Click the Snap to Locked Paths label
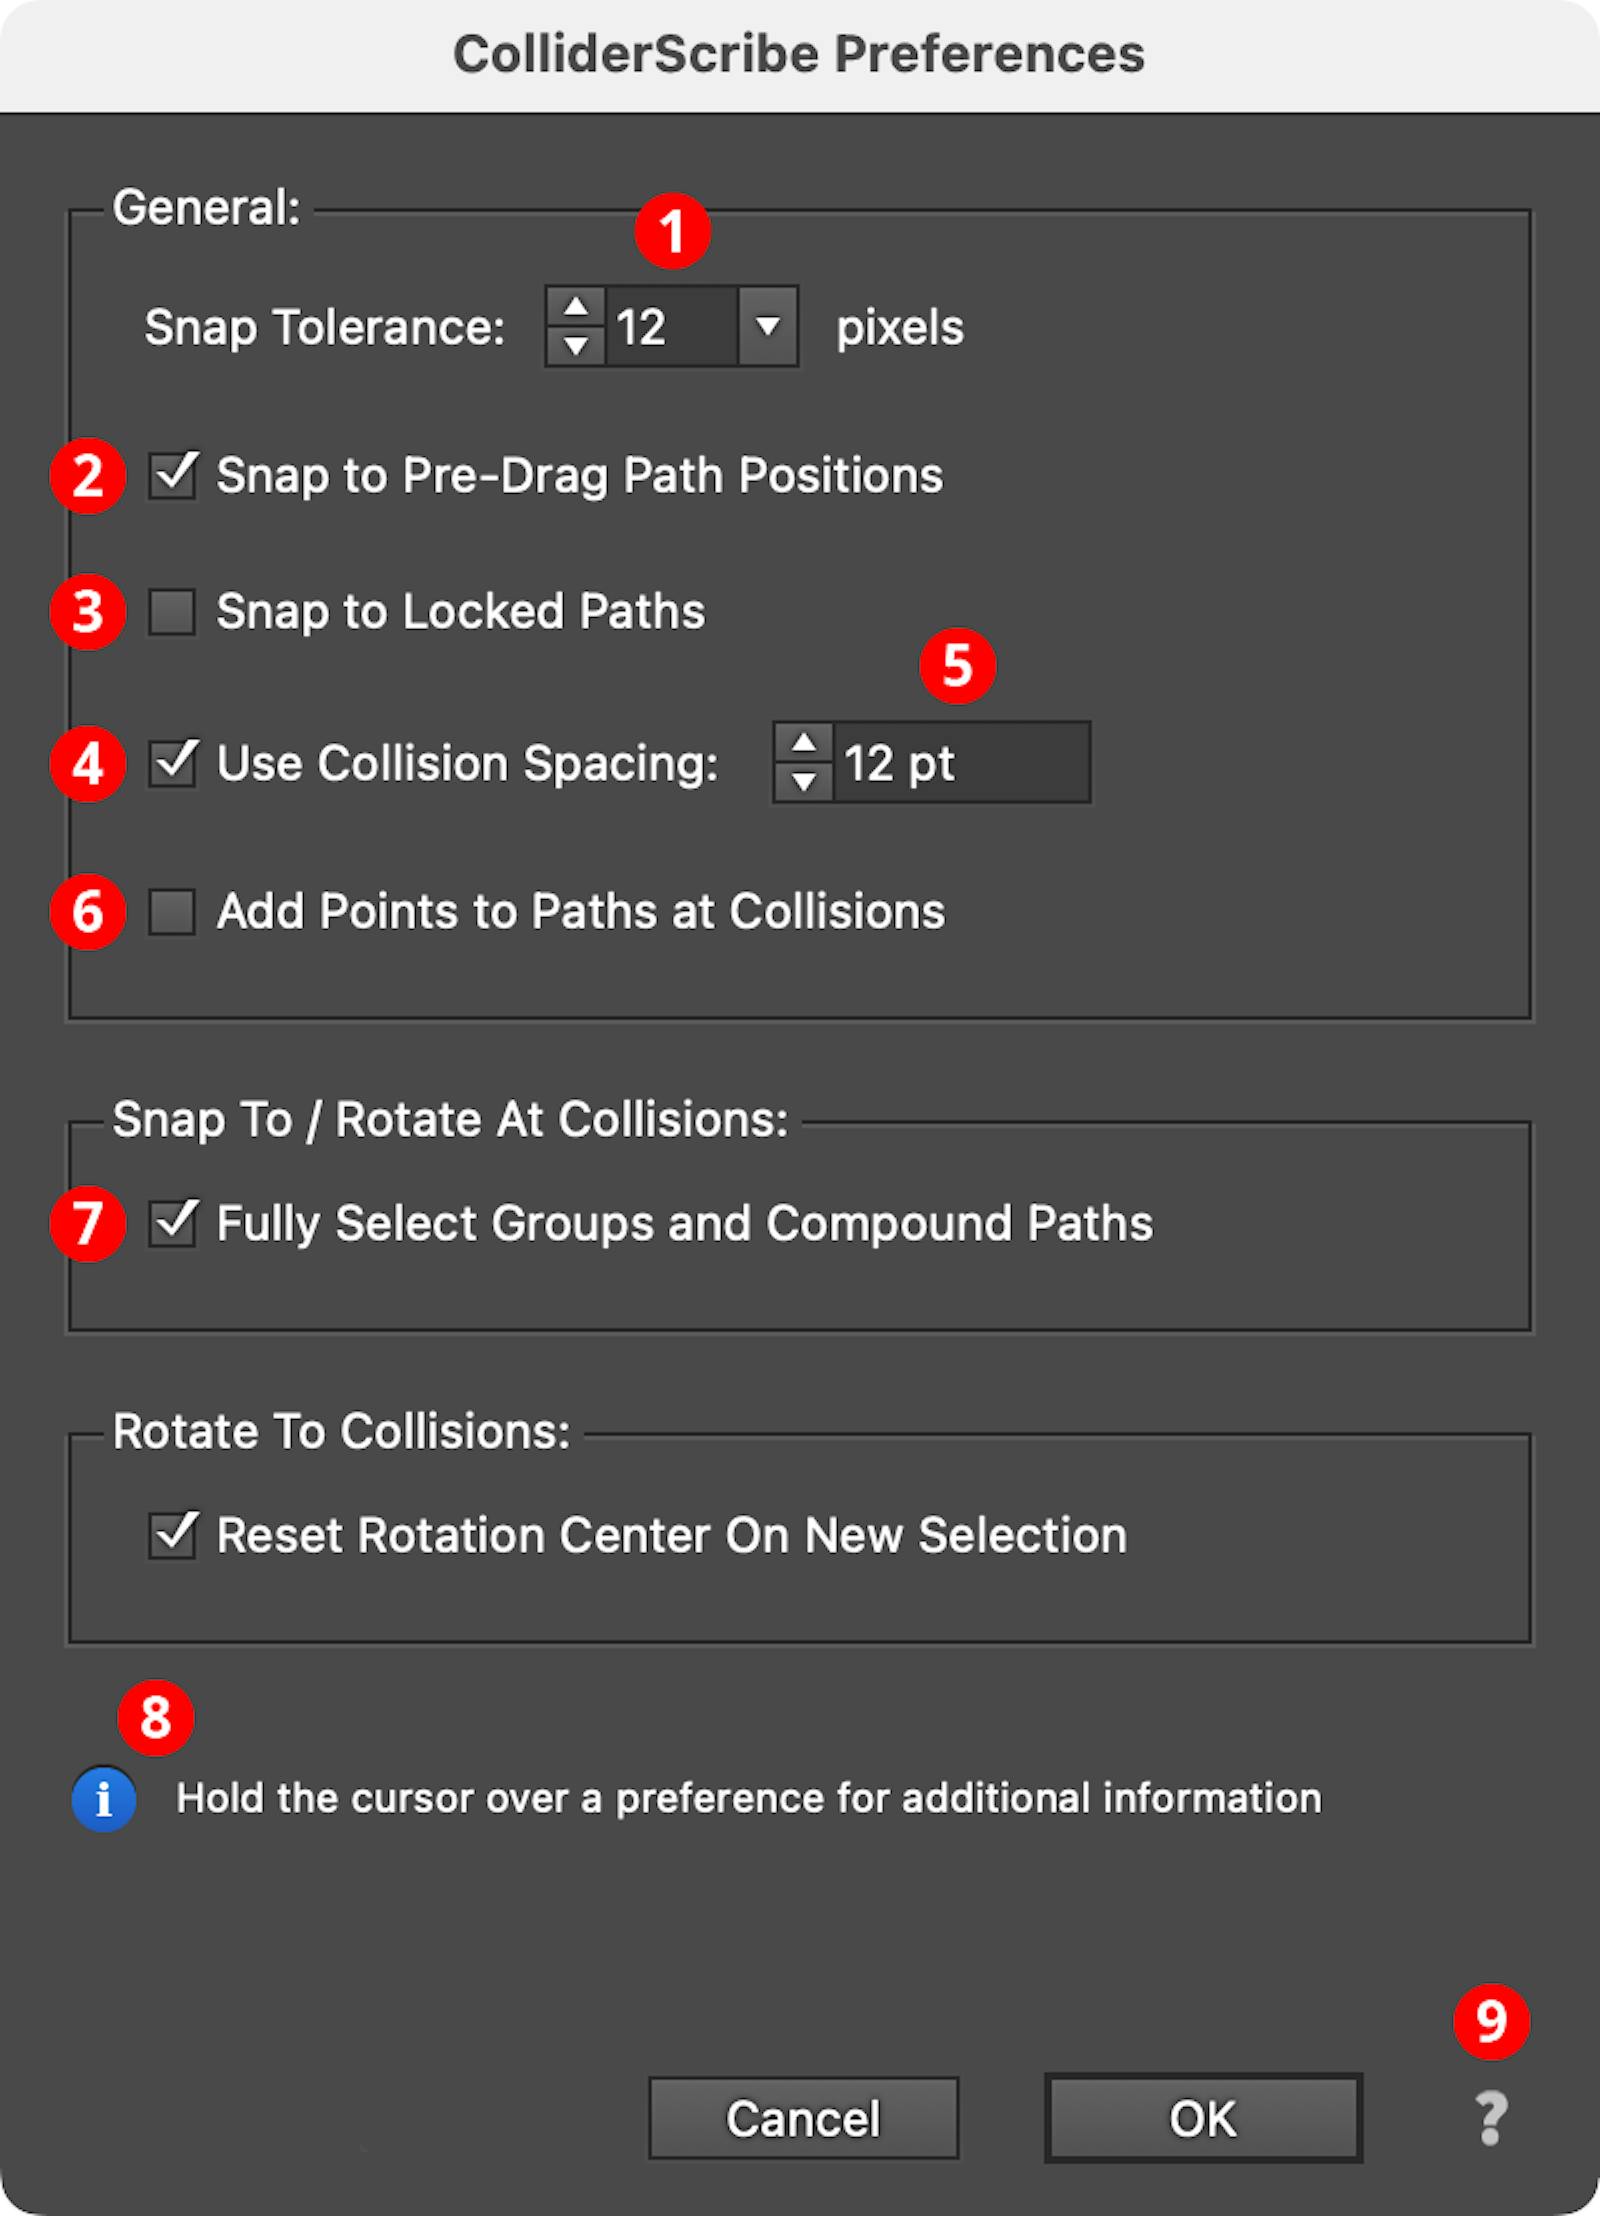The width and height of the screenshot is (1600, 2216). coord(460,611)
